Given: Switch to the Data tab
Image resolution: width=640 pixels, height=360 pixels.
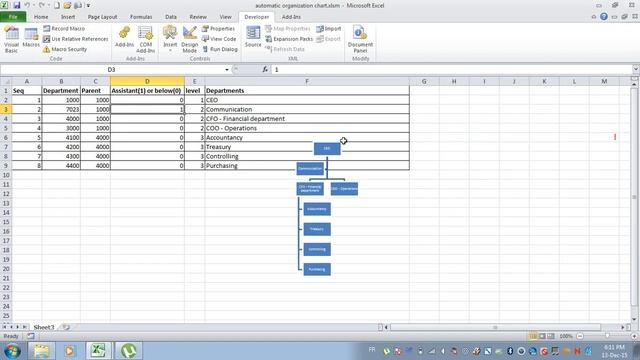Looking at the screenshot, I should [171, 17].
